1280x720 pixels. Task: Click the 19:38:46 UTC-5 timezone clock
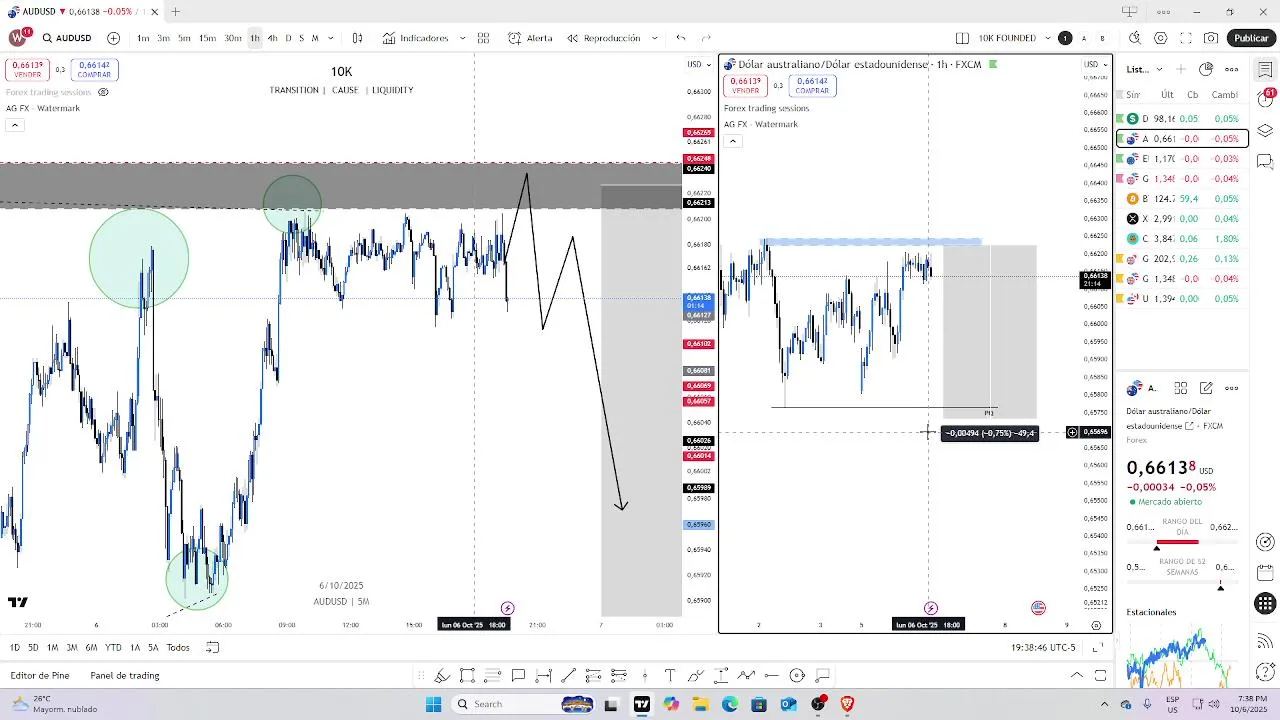click(1043, 647)
